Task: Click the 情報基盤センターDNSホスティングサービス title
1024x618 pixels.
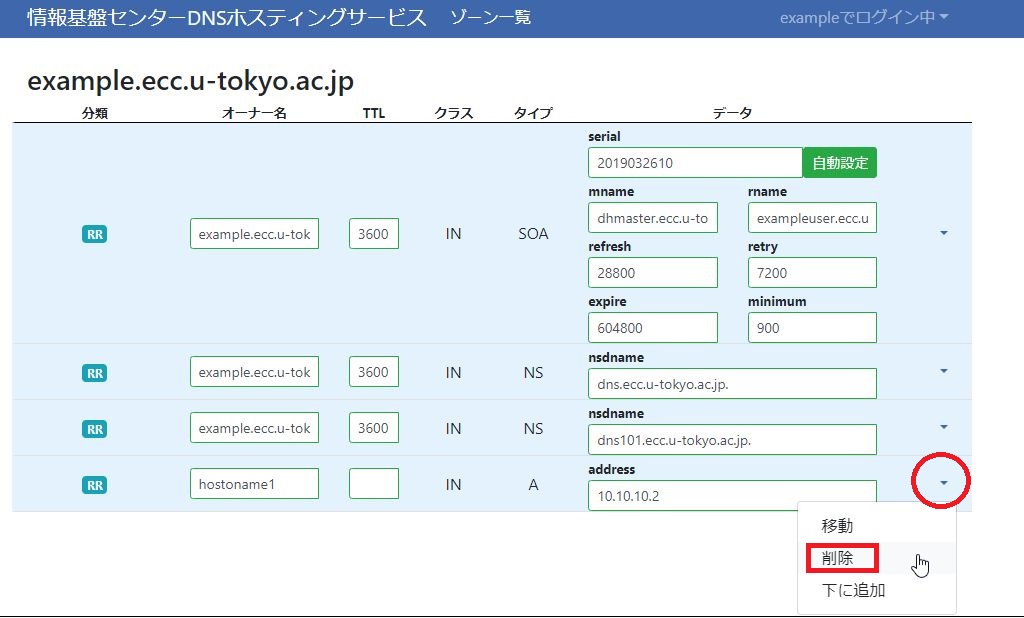Action: (227, 18)
